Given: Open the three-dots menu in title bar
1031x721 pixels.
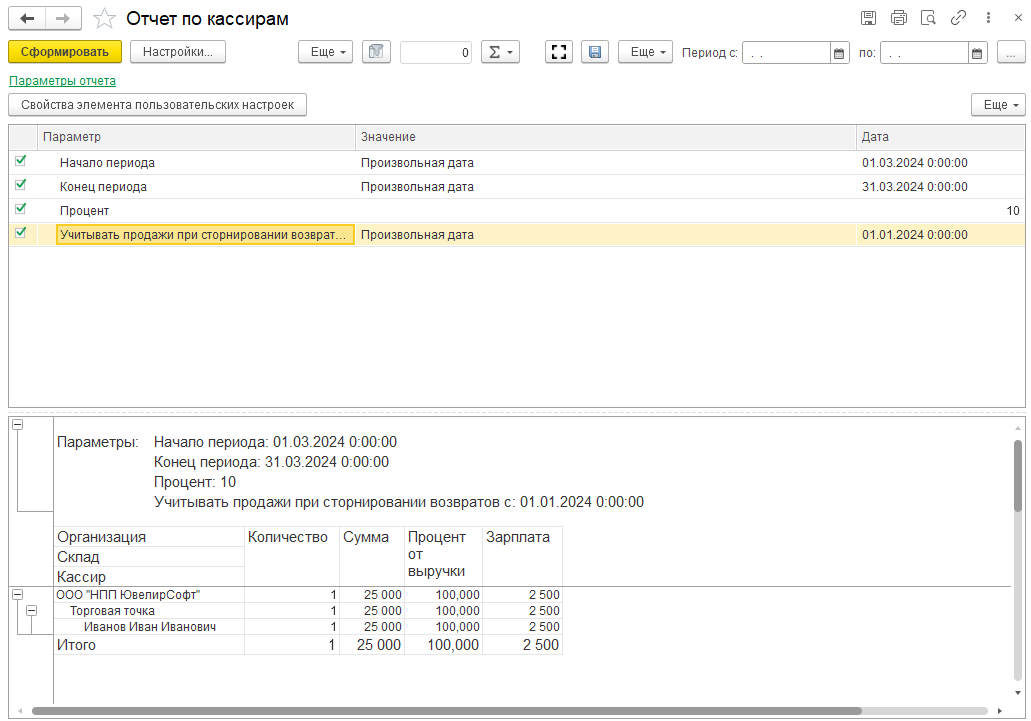Looking at the screenshot, I should [x=988, y=18].
